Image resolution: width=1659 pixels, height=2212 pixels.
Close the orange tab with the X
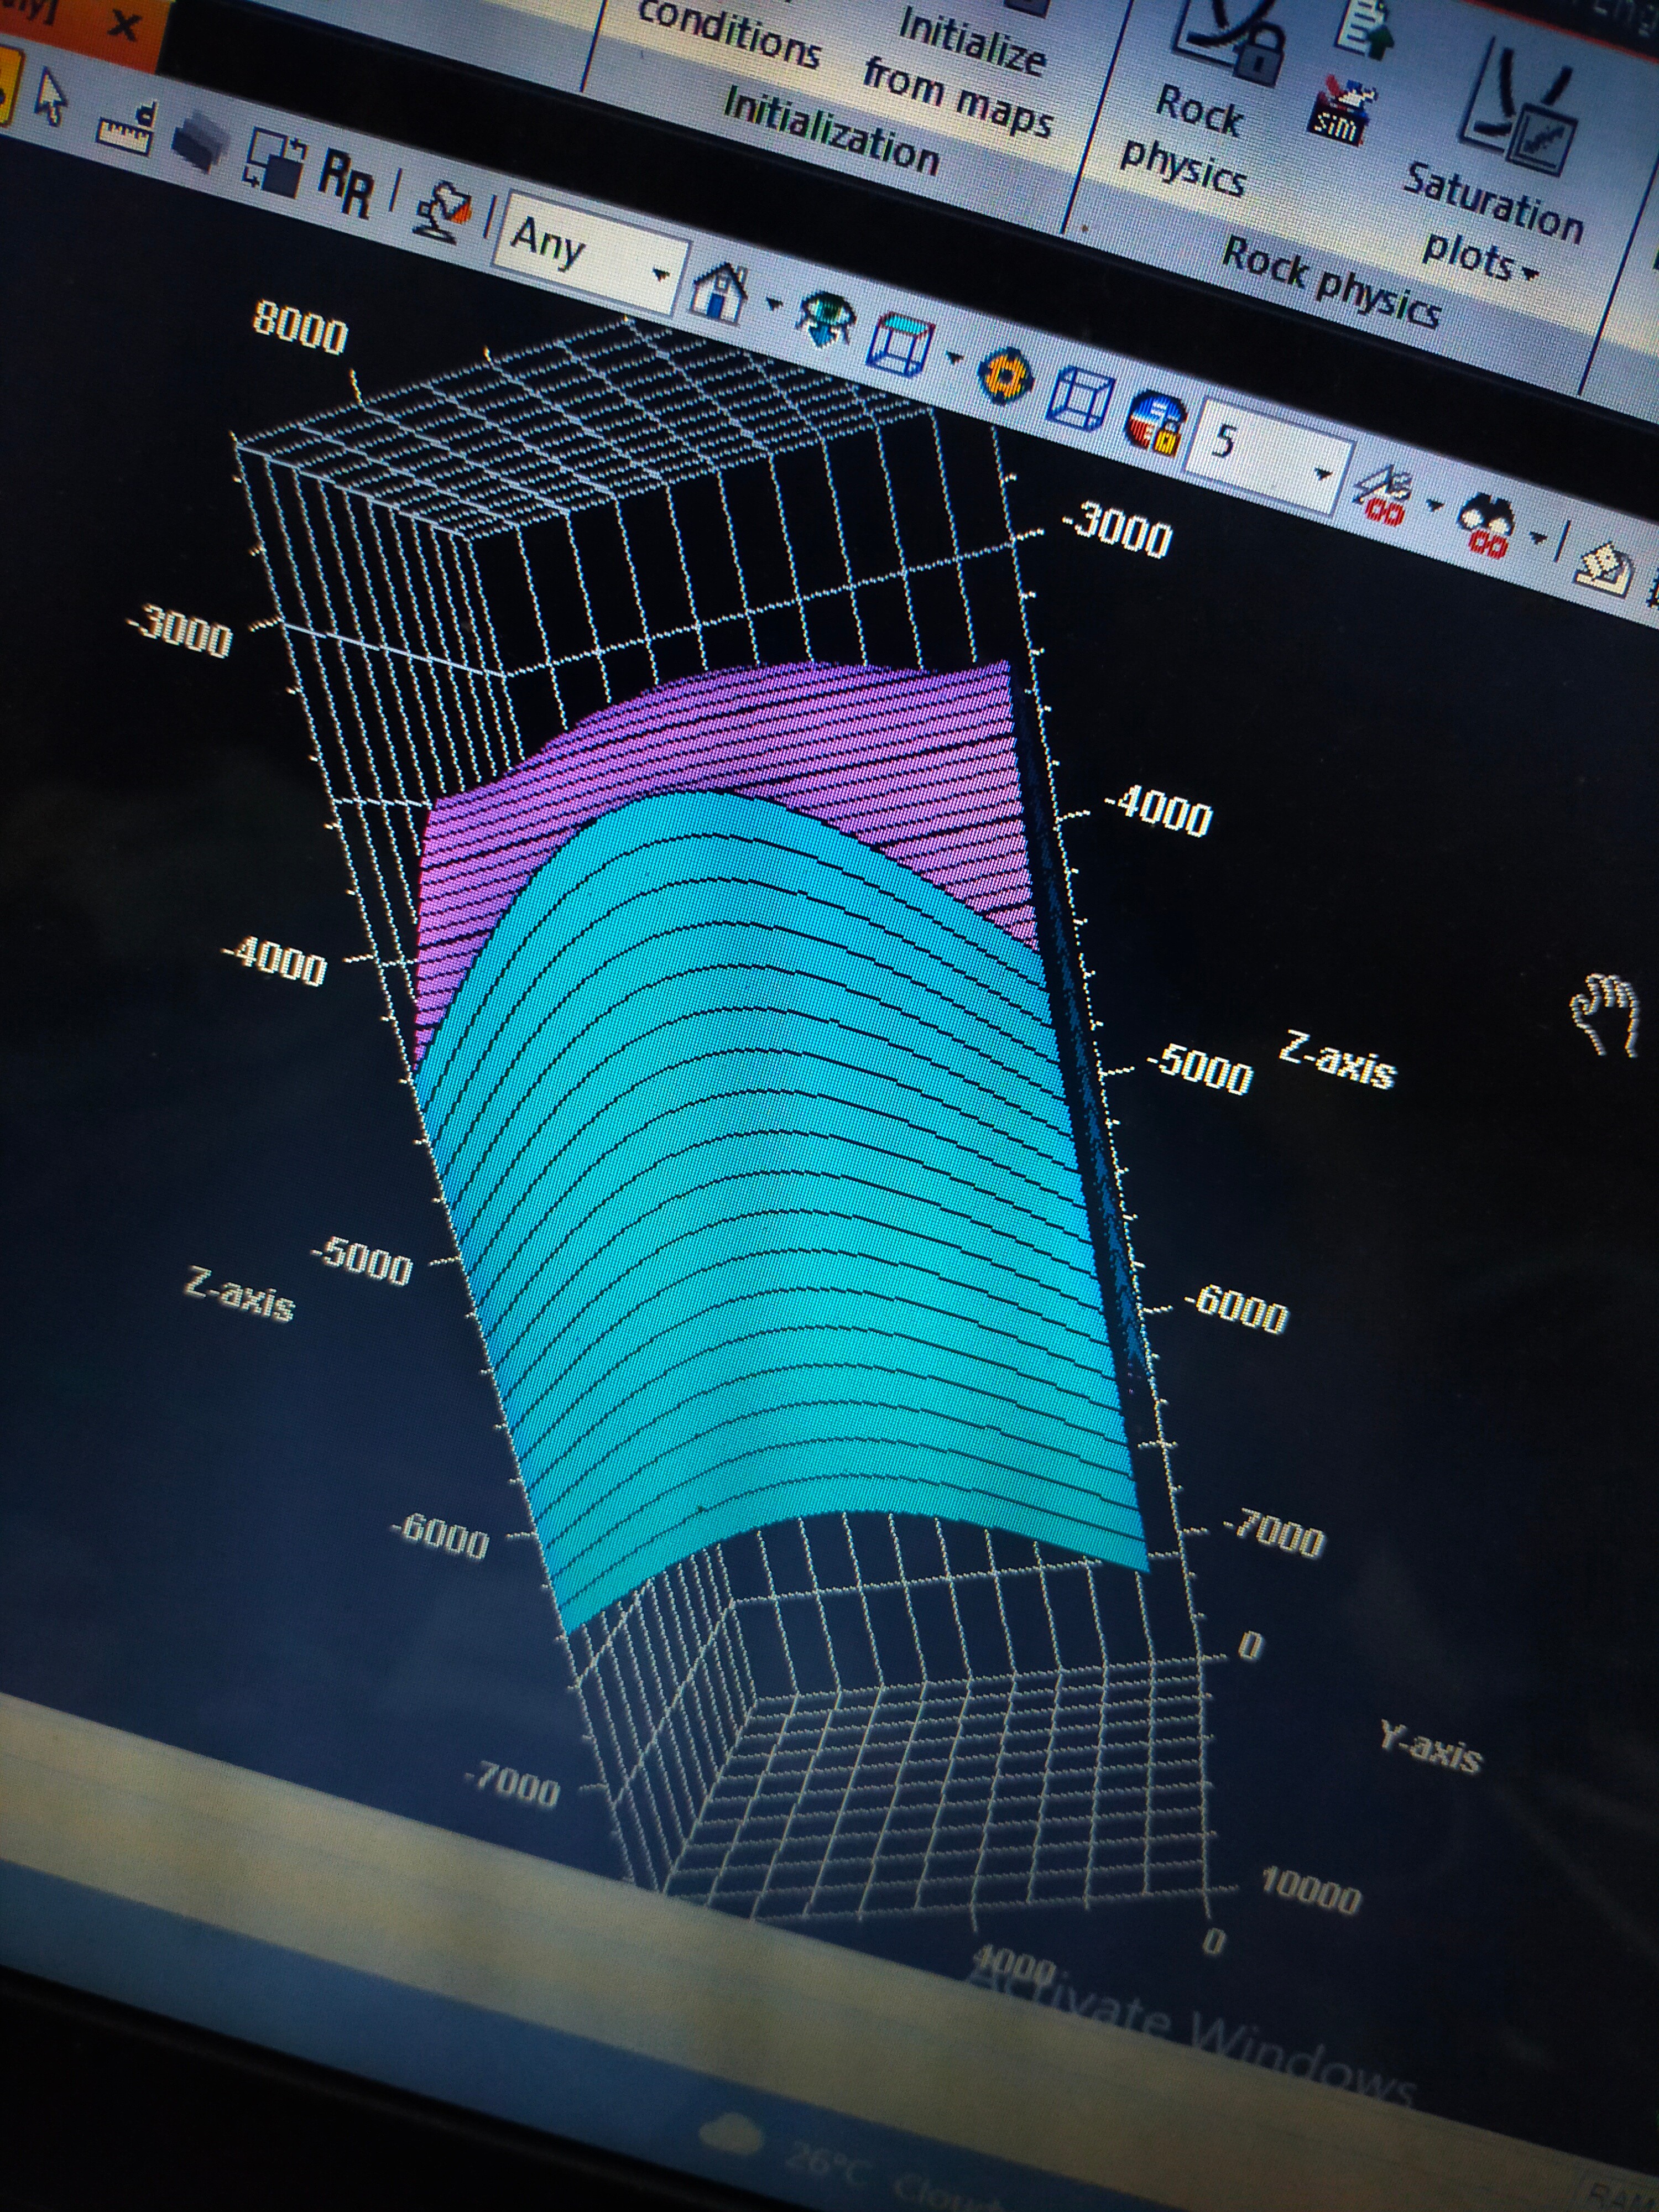pyautogui.click(x=124, y=25)
